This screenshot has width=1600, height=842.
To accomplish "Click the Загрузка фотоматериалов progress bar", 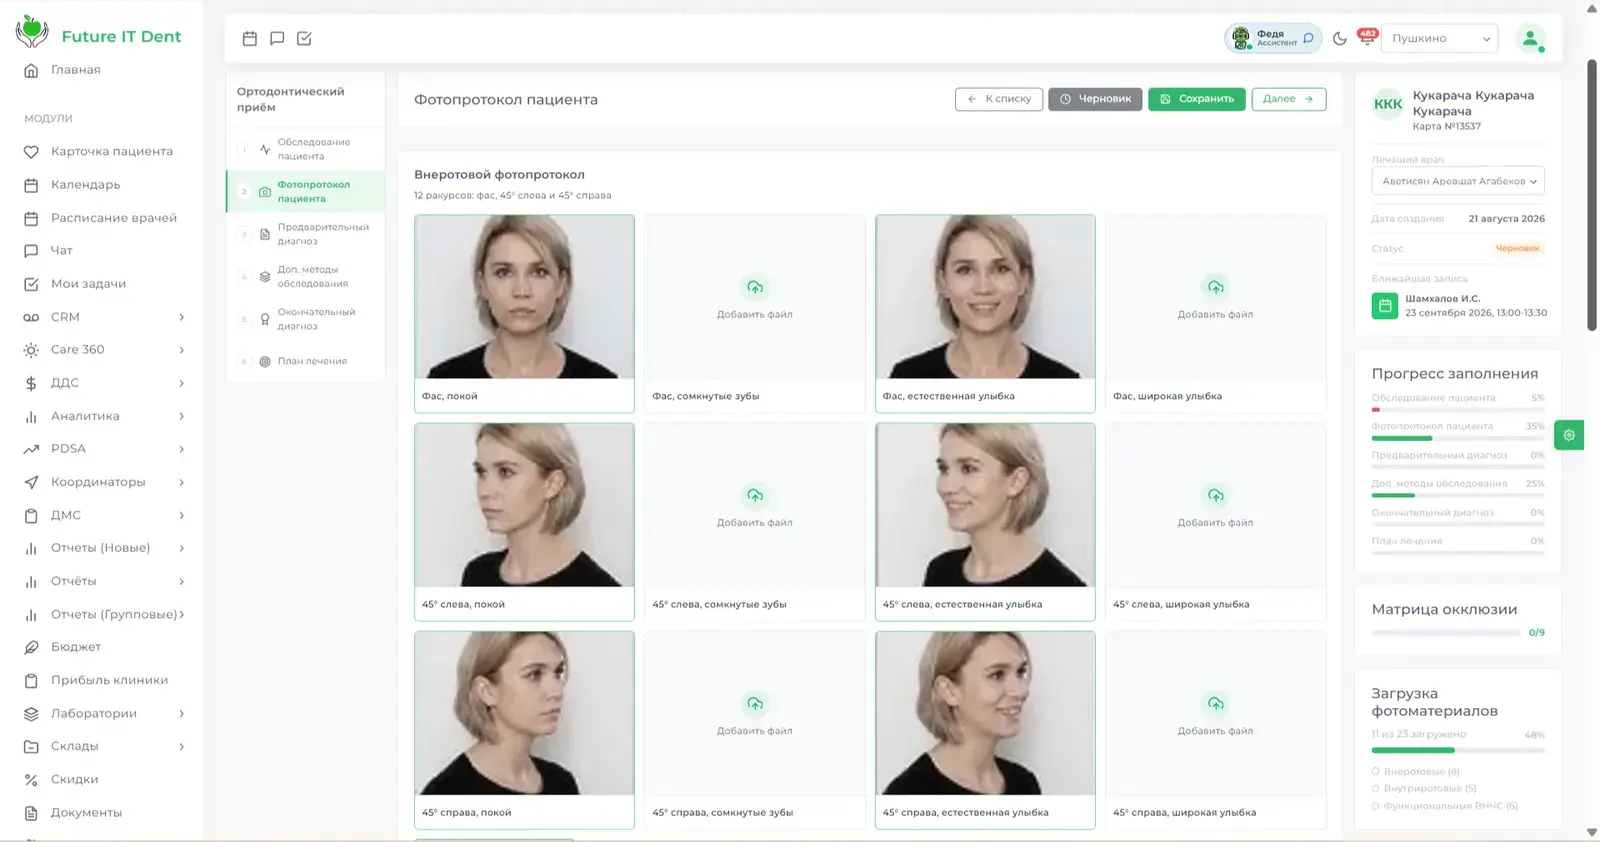I will (x=1458, y=750).
